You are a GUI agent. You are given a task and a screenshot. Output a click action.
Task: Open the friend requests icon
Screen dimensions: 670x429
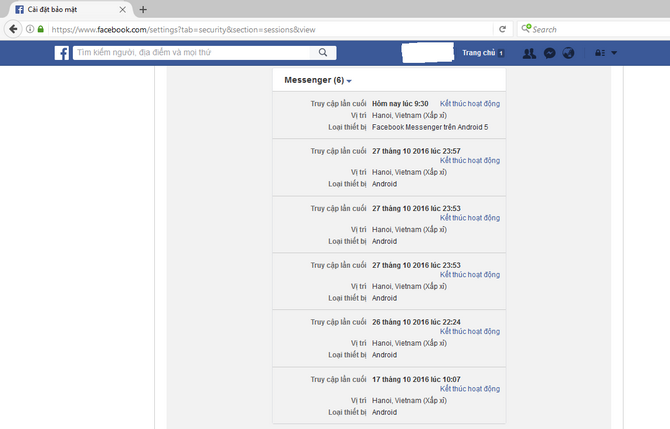[x=529, y=53]
